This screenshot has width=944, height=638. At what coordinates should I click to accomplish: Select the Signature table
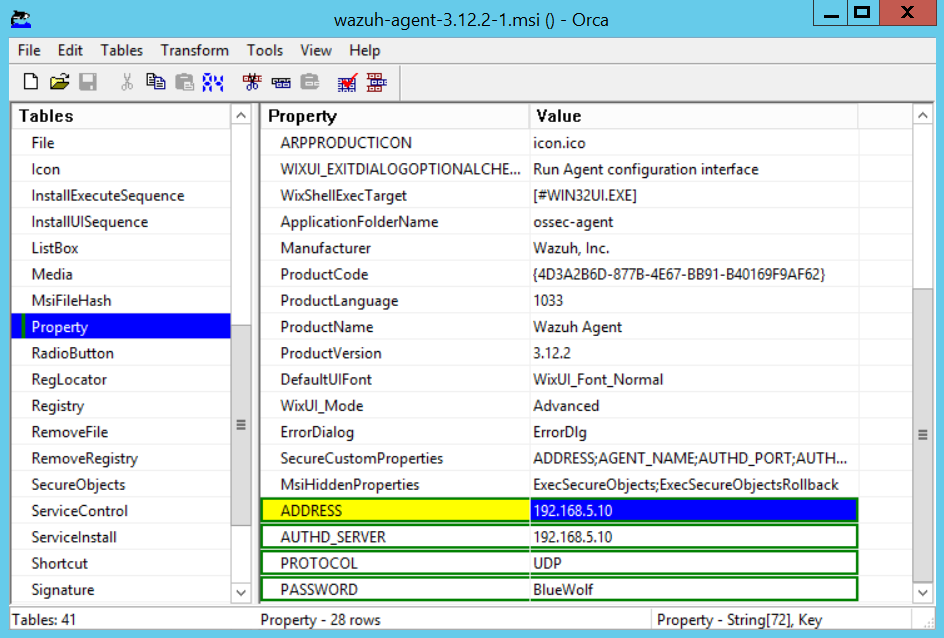click(x=121, y=590)
